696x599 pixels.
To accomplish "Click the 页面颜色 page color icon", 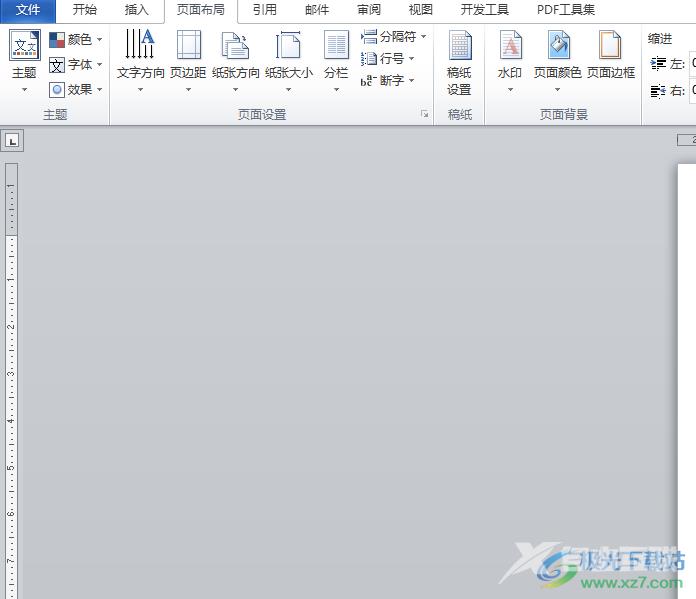I will (x=558, y=44).
